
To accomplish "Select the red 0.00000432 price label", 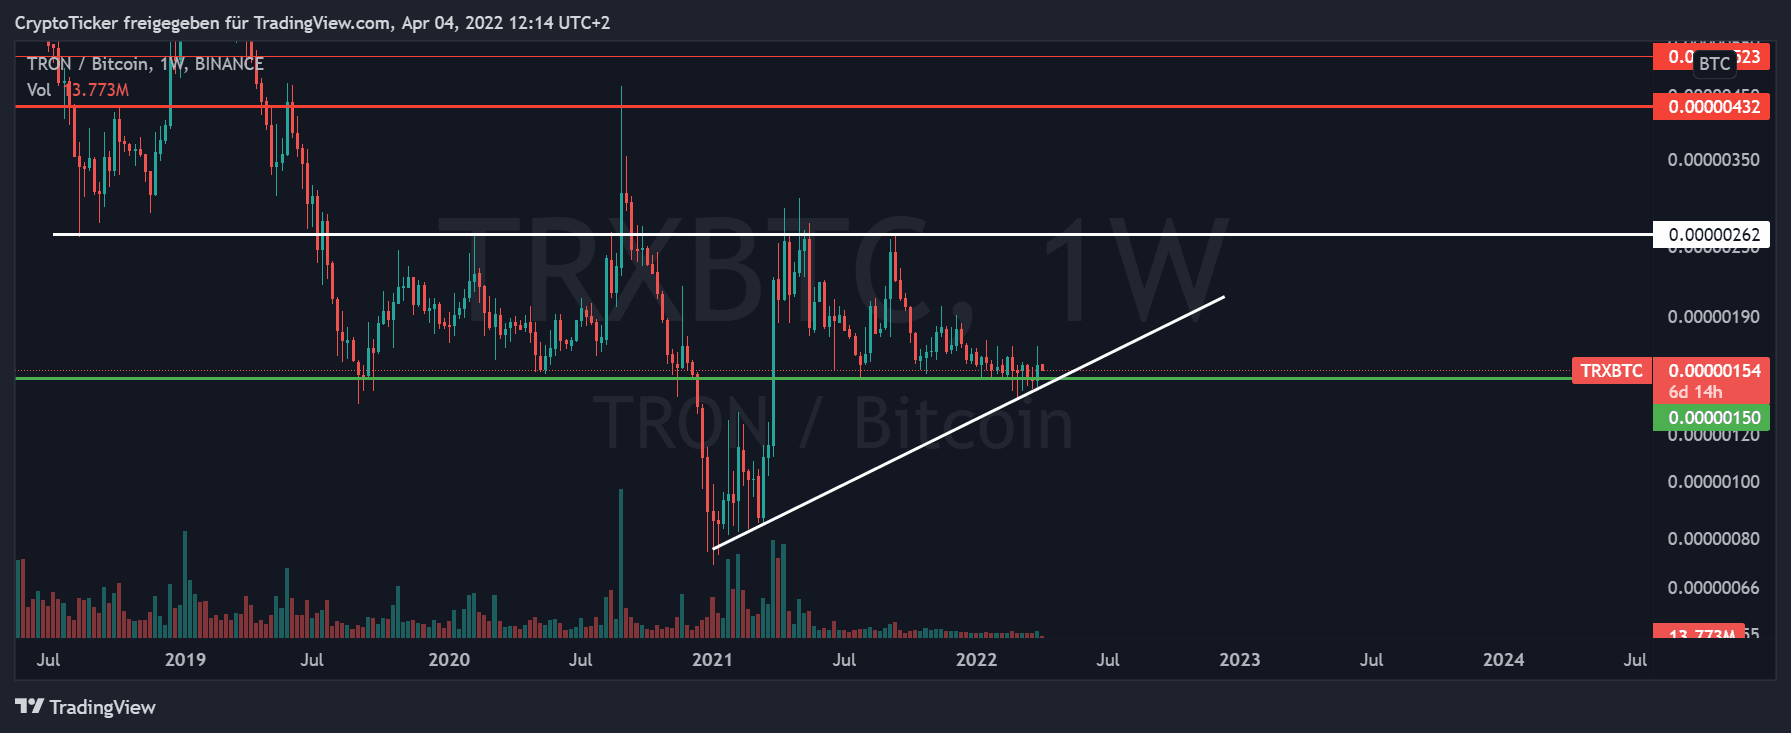I will [x=1711, y=106].
